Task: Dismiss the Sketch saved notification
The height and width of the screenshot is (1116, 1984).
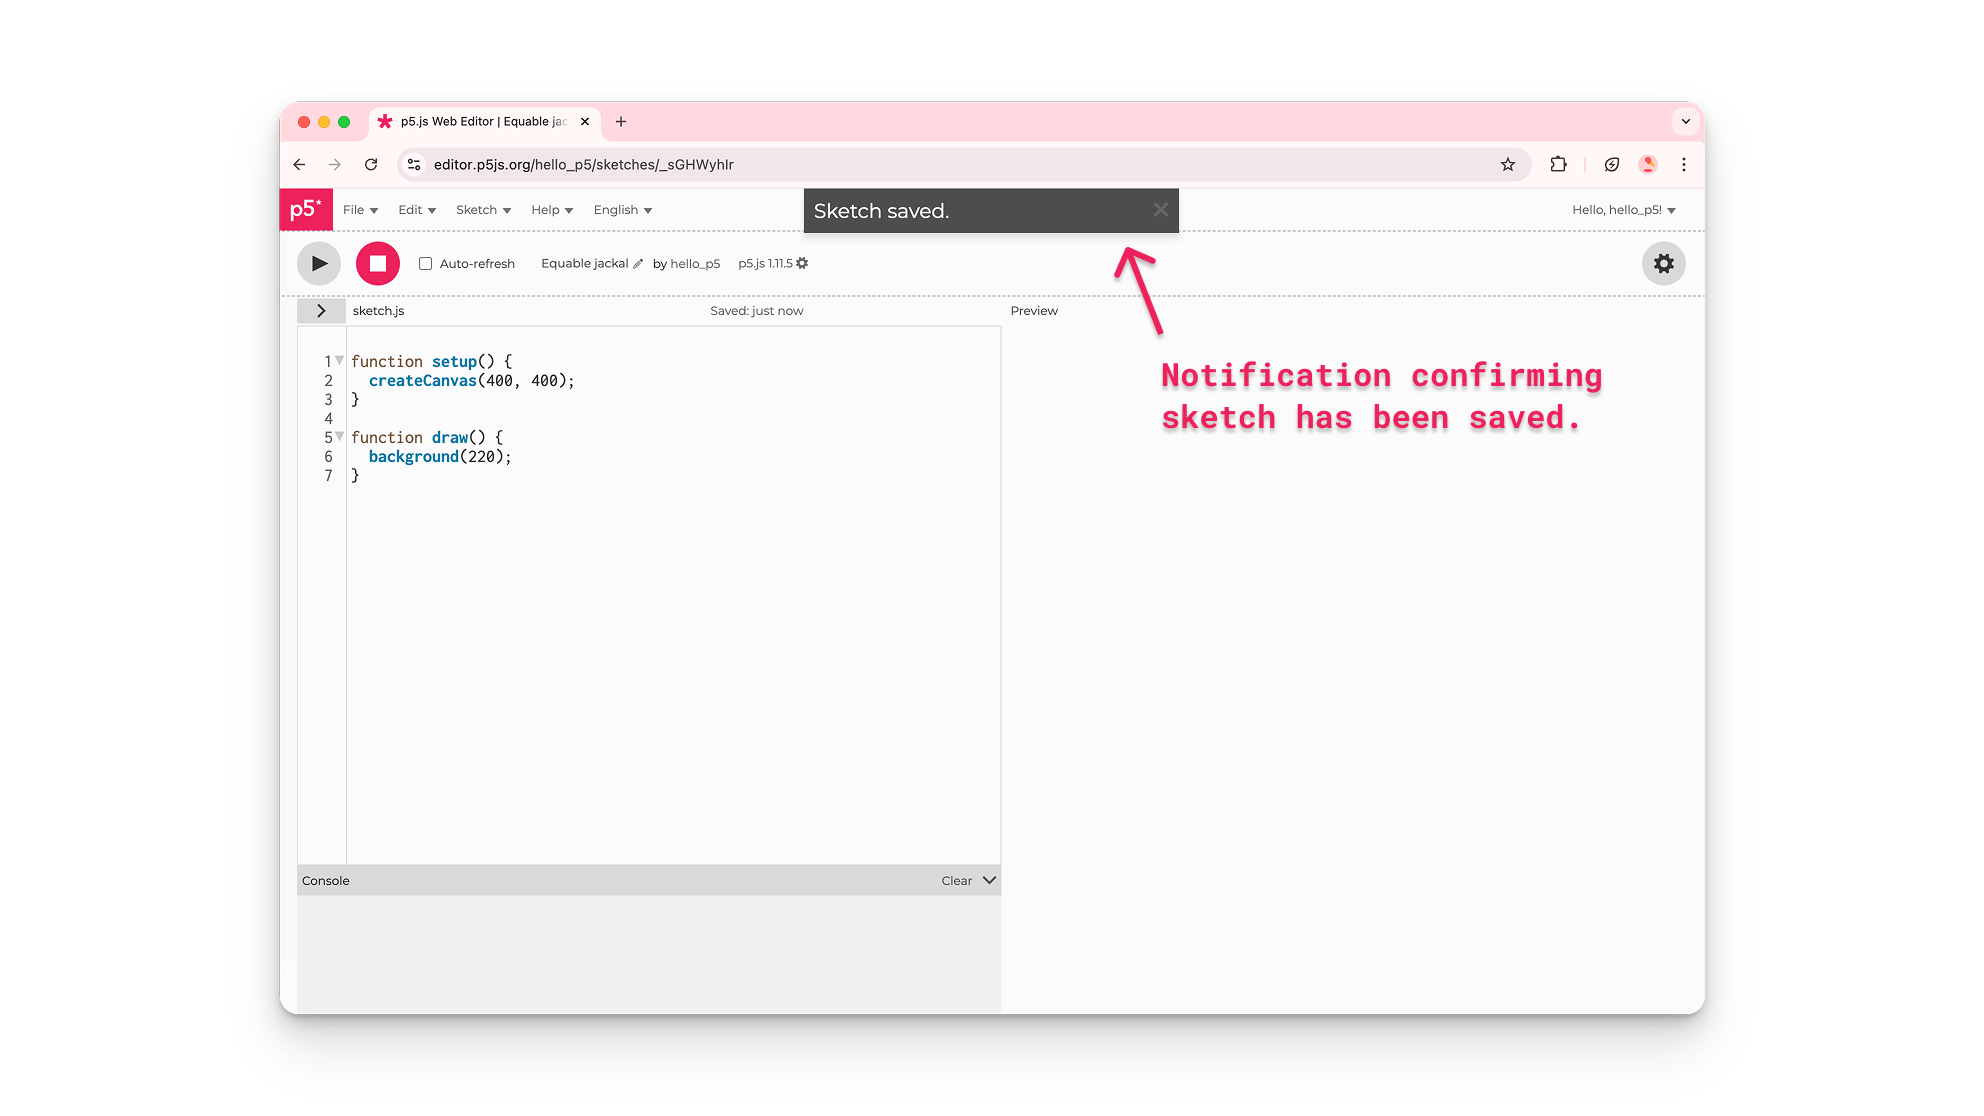Action: 1160,210
